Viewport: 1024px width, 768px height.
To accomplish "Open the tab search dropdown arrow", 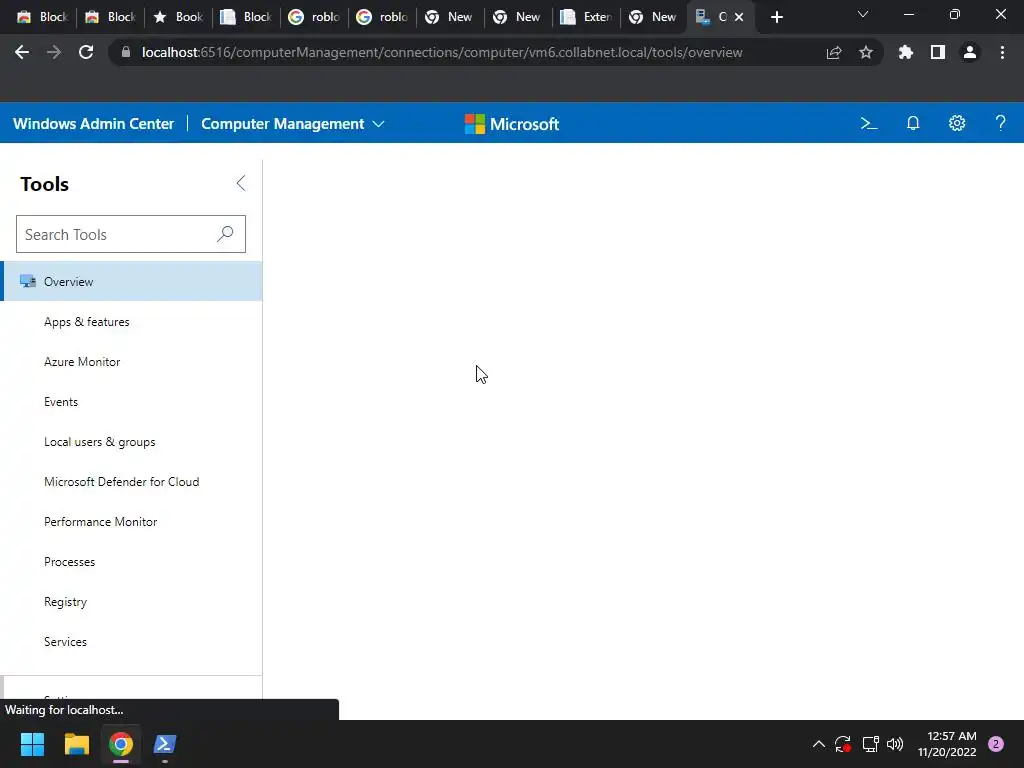I will [863, 14].
